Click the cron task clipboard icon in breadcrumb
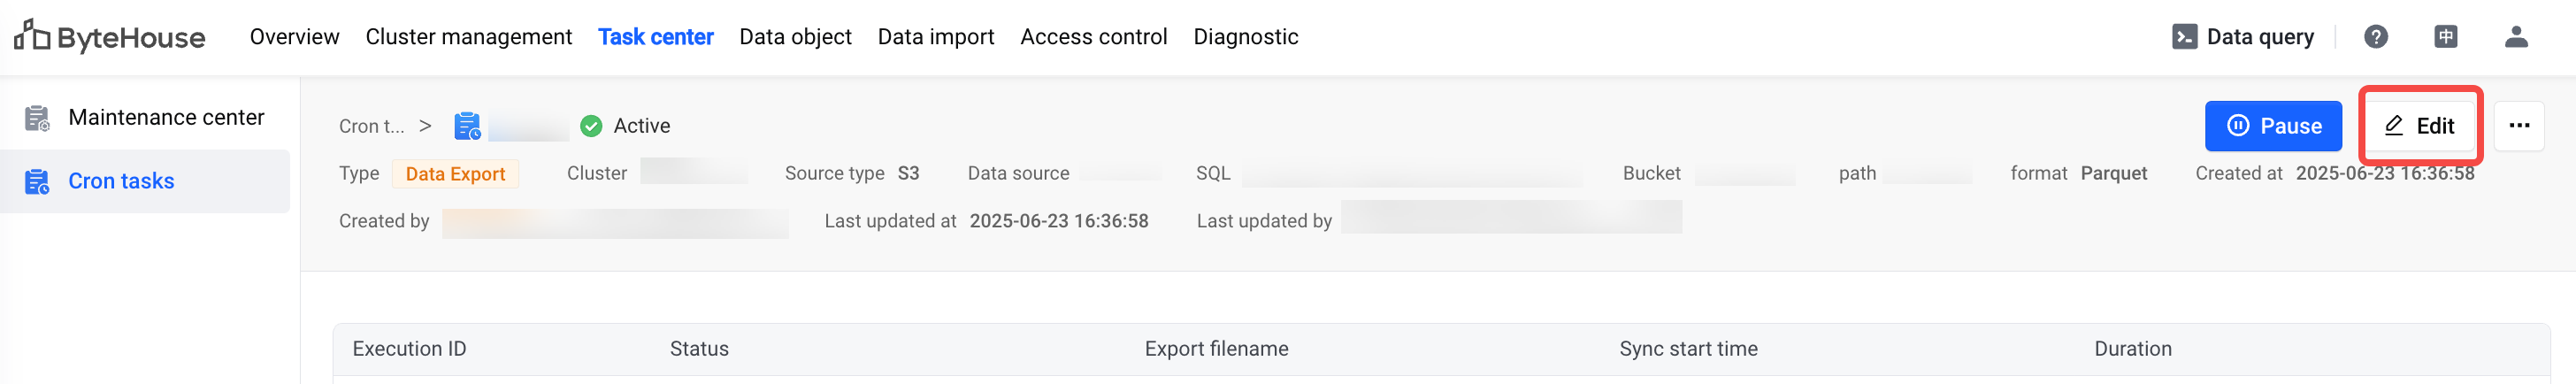Image resolution: width=2576 pixels, height=384 pixels. pos(467,126)
